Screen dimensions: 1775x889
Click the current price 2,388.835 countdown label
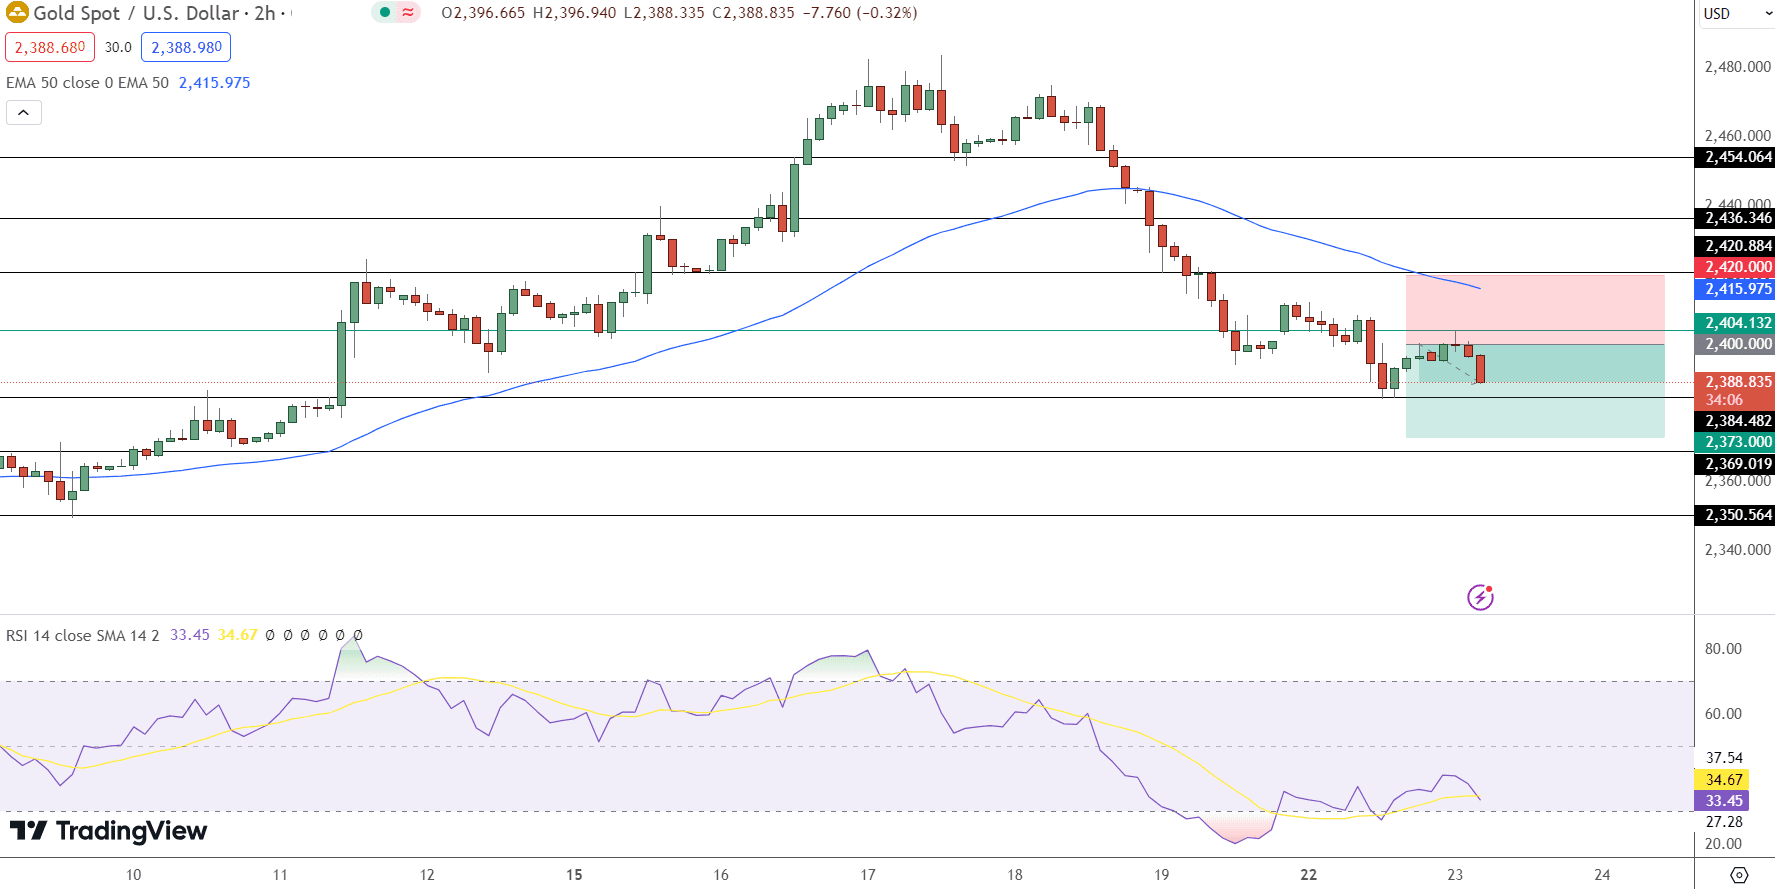tap(1735, 391)
